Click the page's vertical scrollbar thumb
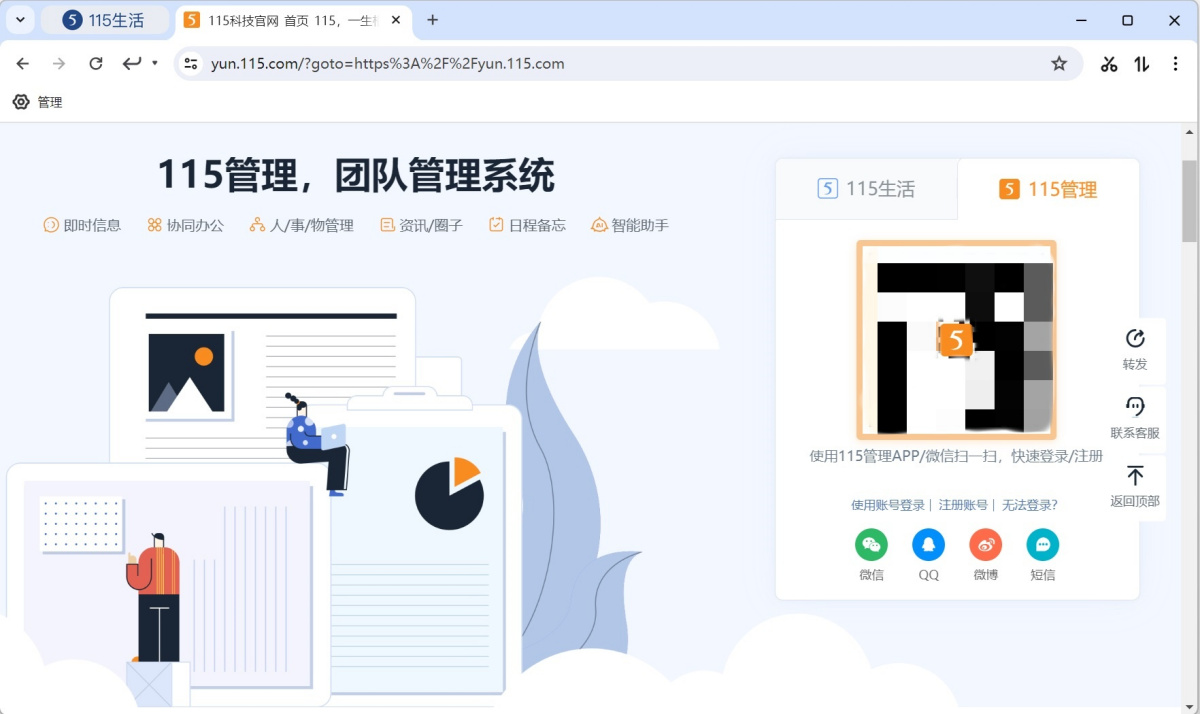1200x714 pixels. (x=1189, y=200)
